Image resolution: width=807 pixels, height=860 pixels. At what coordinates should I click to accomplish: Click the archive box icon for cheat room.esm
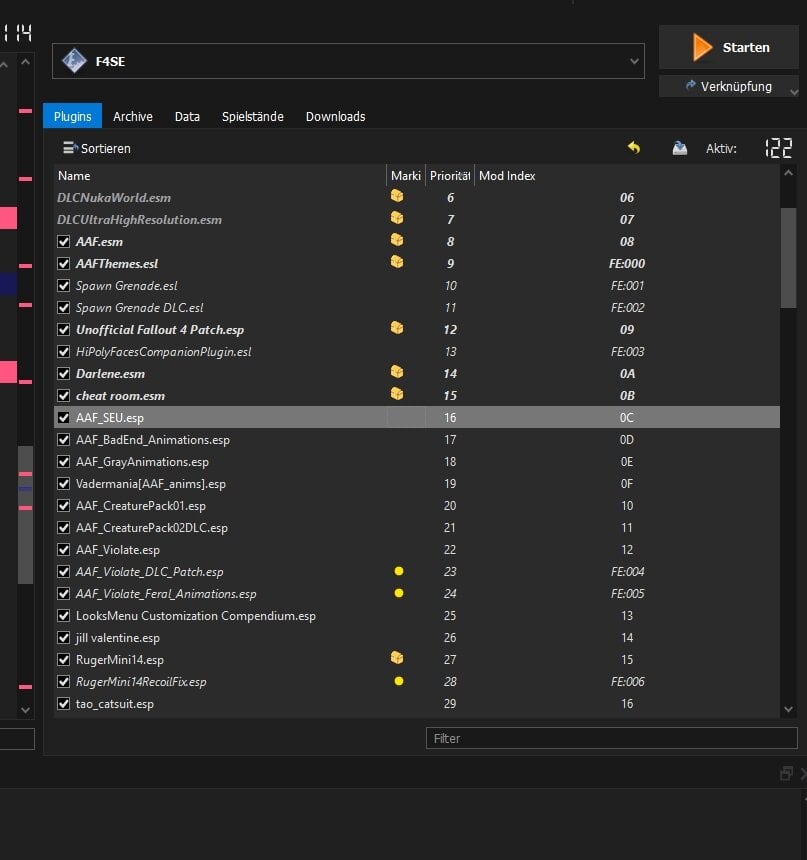(397, 394)
